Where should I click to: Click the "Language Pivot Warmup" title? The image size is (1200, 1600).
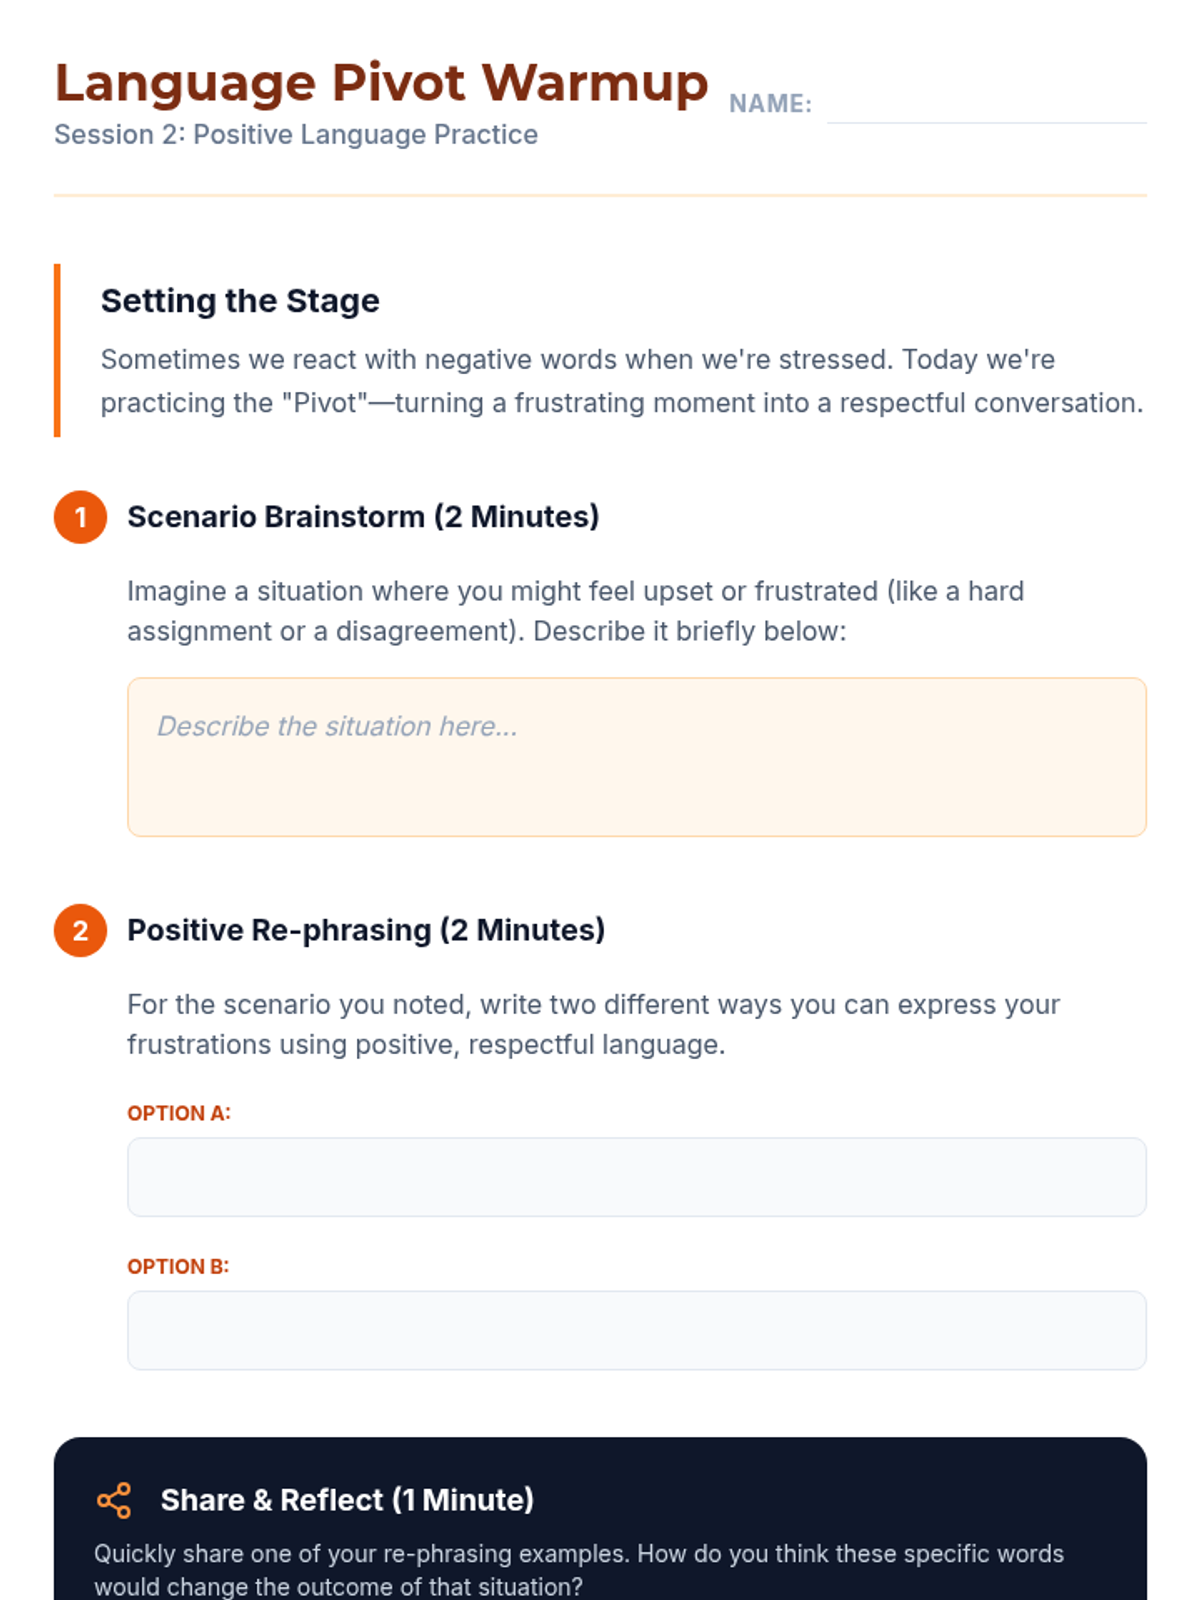[x=381, y=82]
